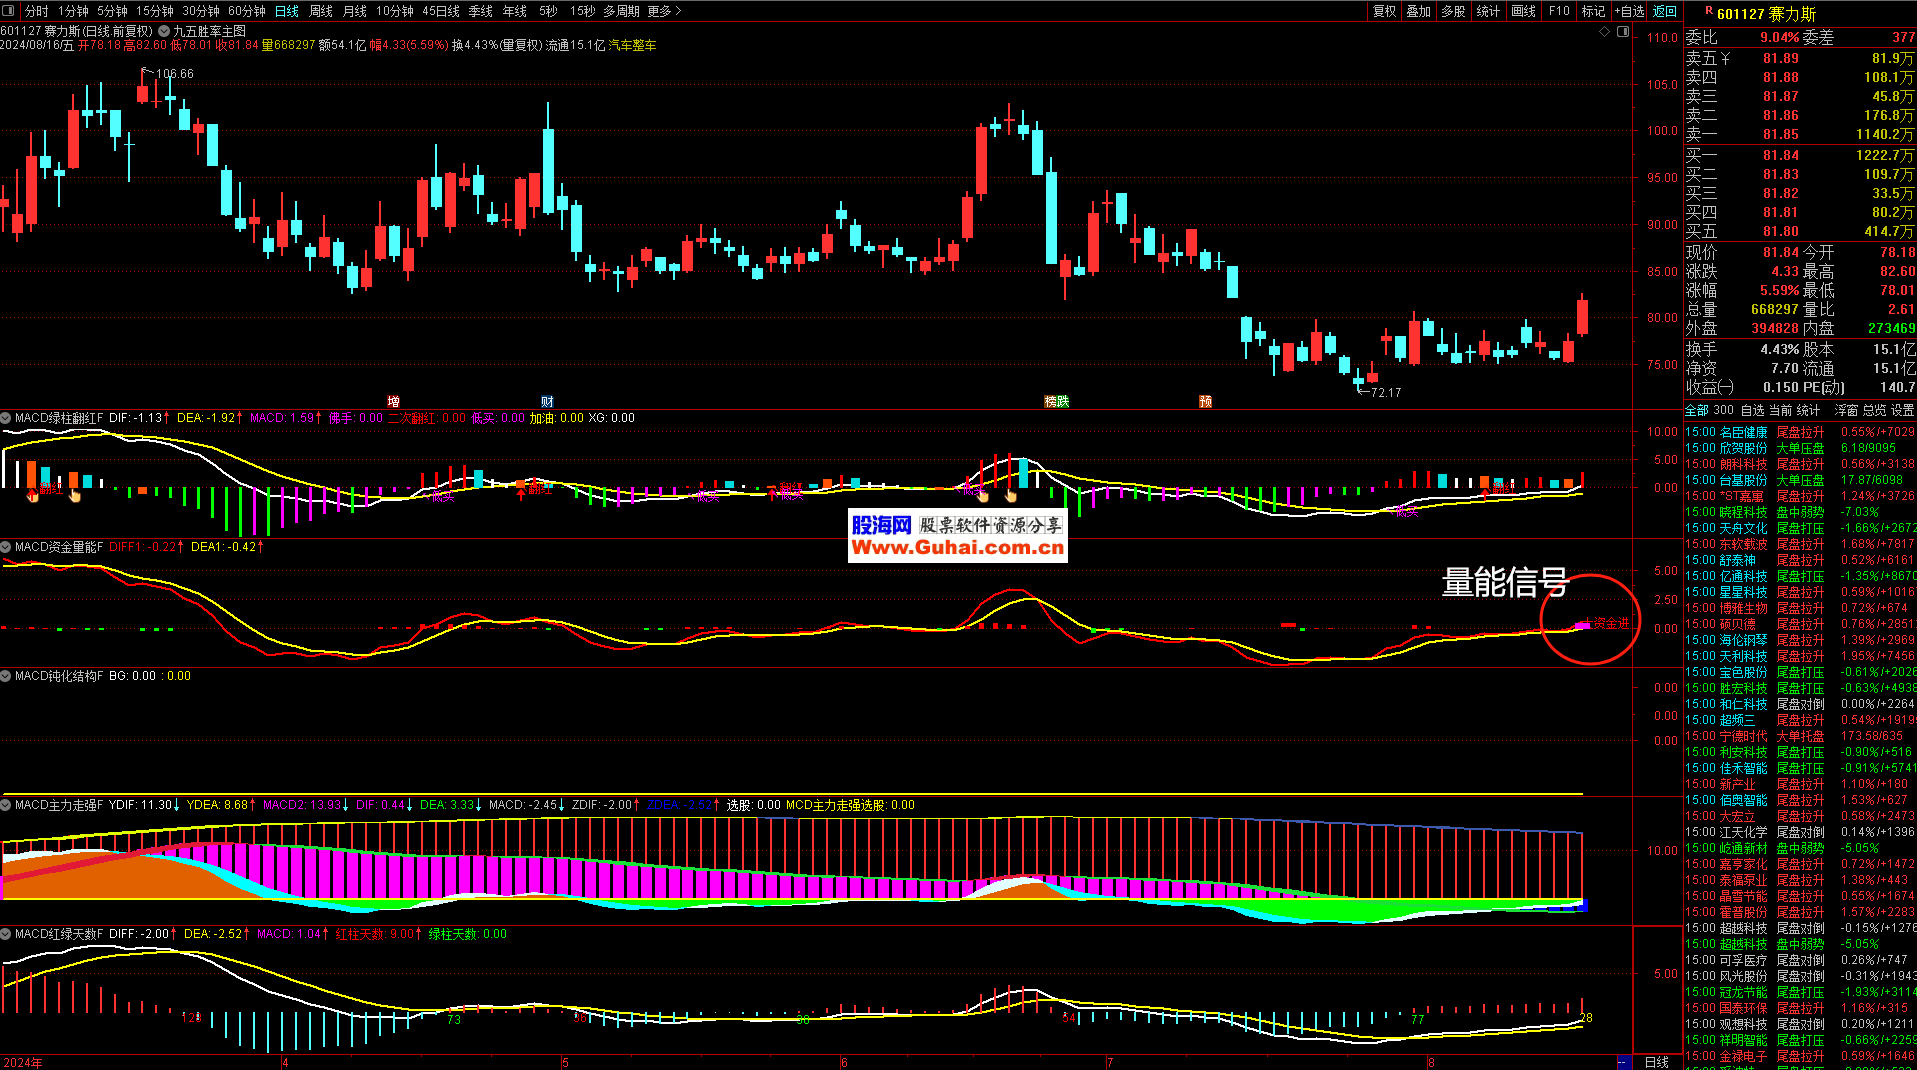Open the 设置 option in alerts panel

point(1902,410)
